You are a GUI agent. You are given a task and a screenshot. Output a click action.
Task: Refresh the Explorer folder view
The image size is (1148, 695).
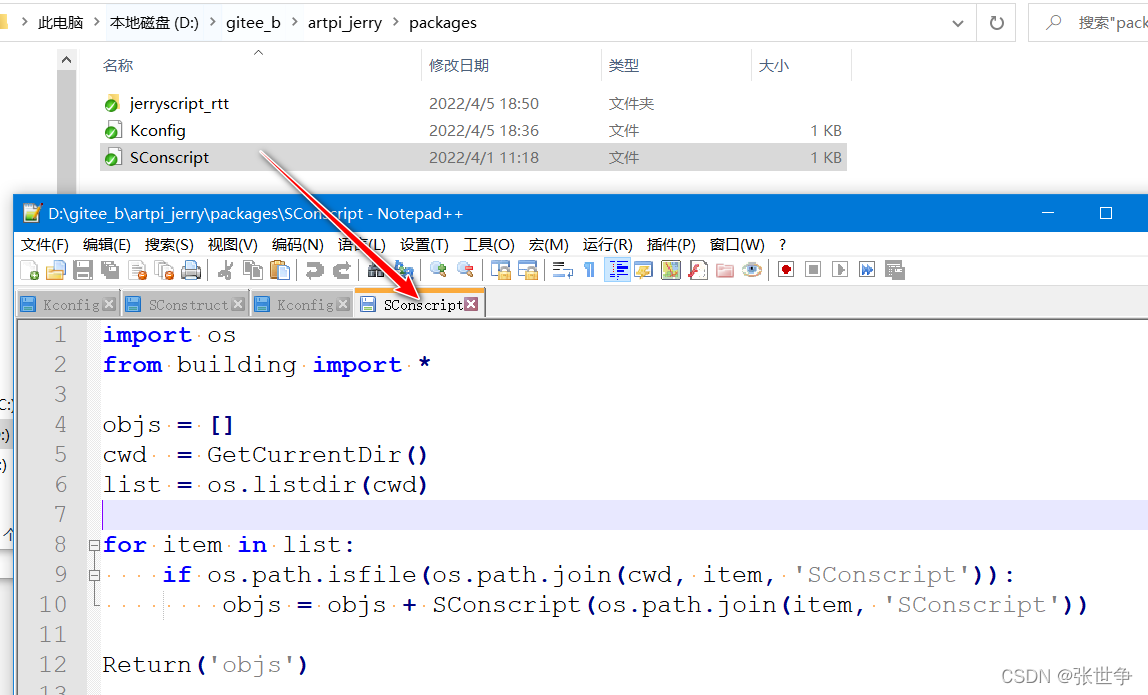coord(996,23)
